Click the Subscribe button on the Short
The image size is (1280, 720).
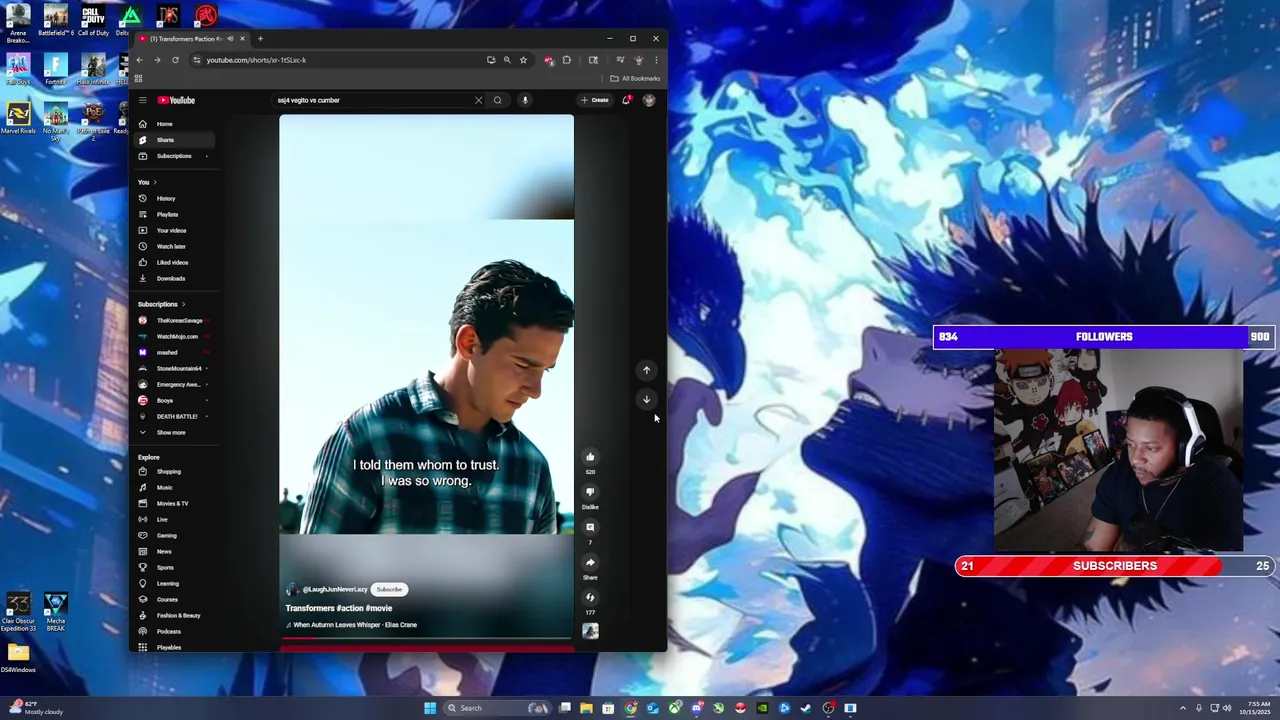pyautogui.click(x=389, y=589)
